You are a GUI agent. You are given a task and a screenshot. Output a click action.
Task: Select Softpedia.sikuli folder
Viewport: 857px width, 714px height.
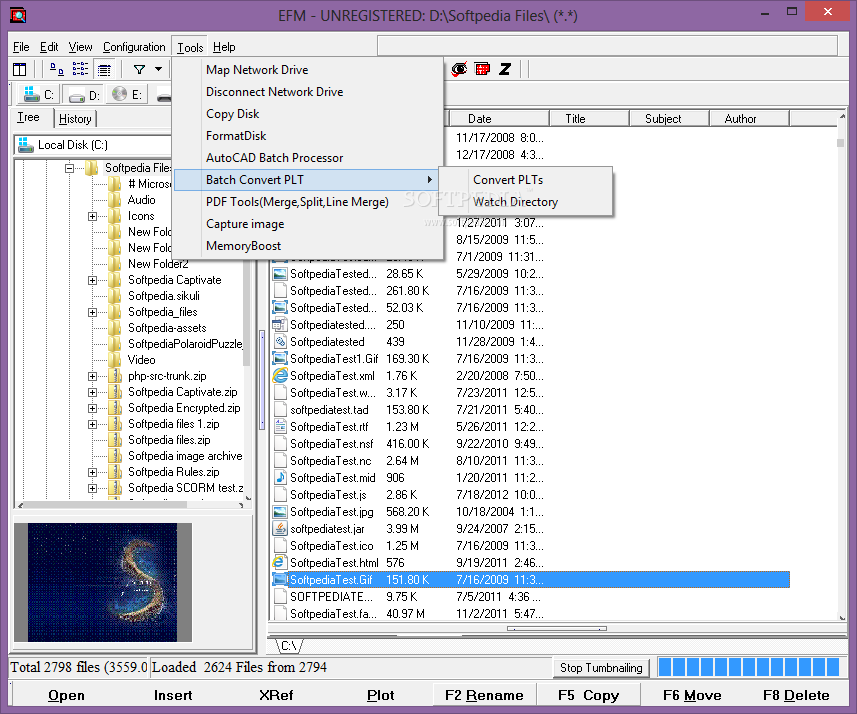164,296
